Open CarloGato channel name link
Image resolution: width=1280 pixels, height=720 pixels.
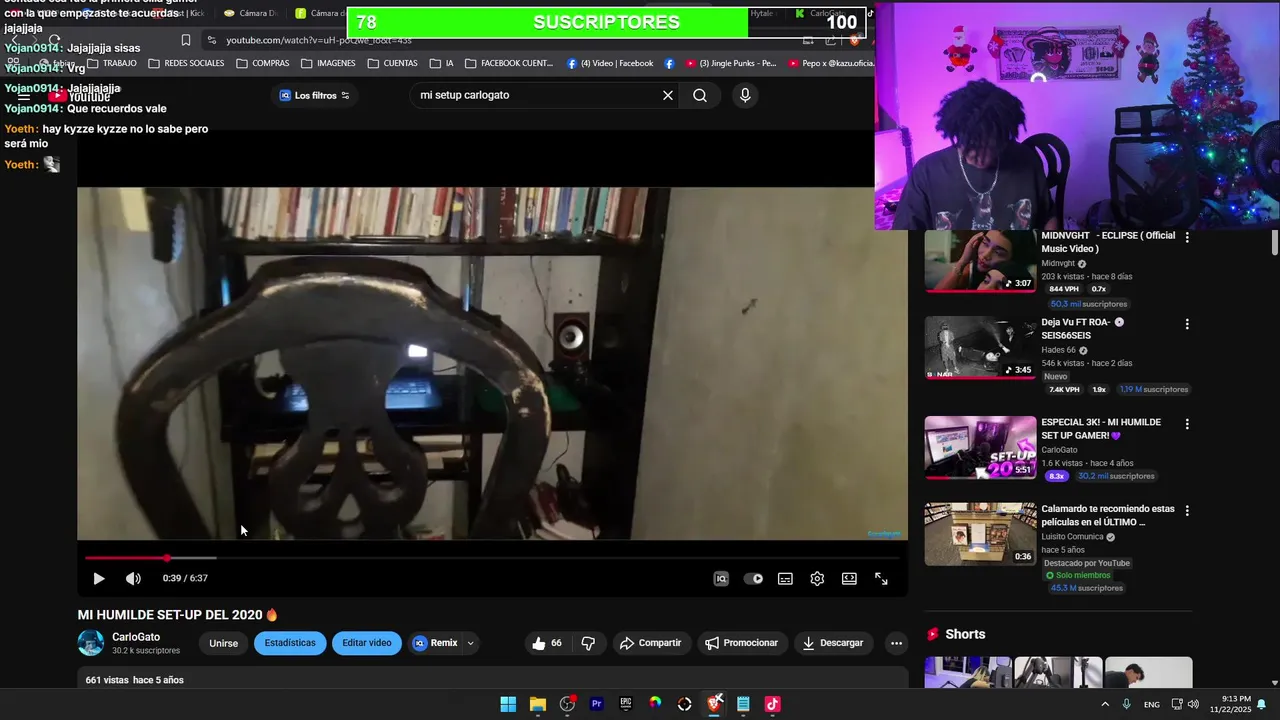[136, 637]
